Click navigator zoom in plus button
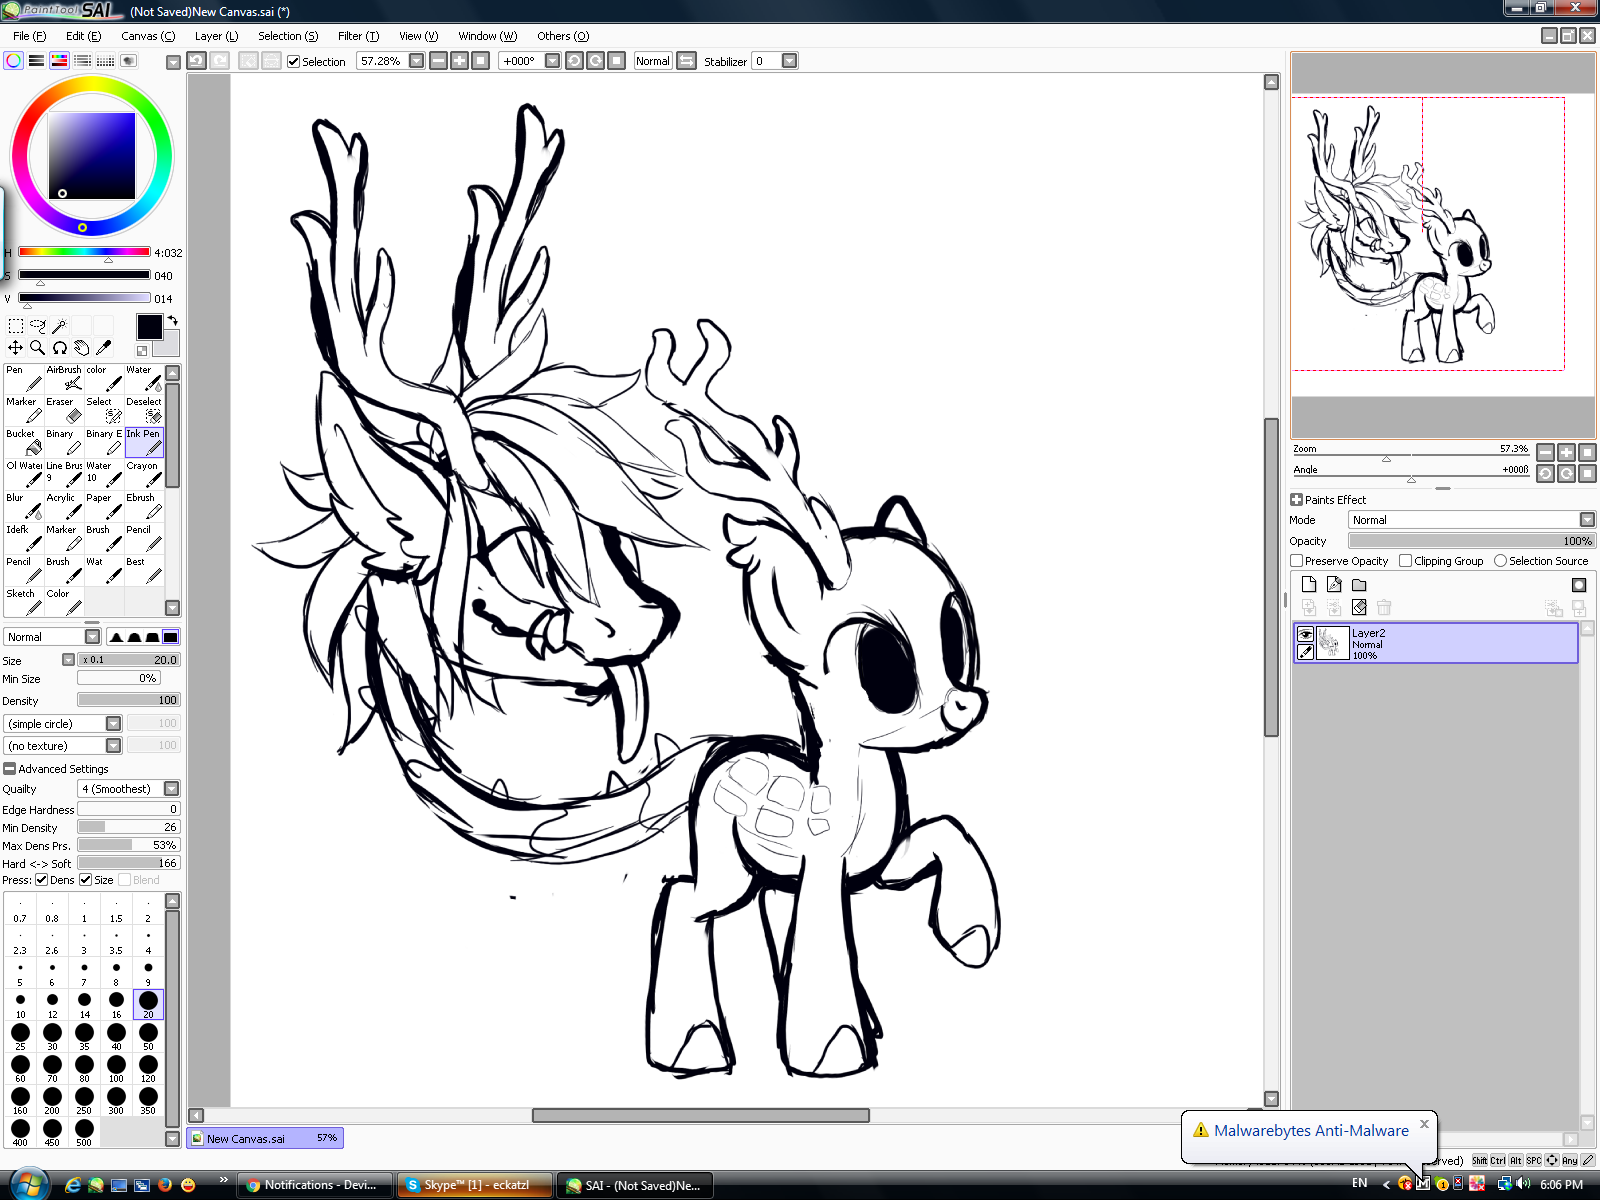Image resolution: width=1600 pixels, height=1200 pixels. pos(1567,452)
